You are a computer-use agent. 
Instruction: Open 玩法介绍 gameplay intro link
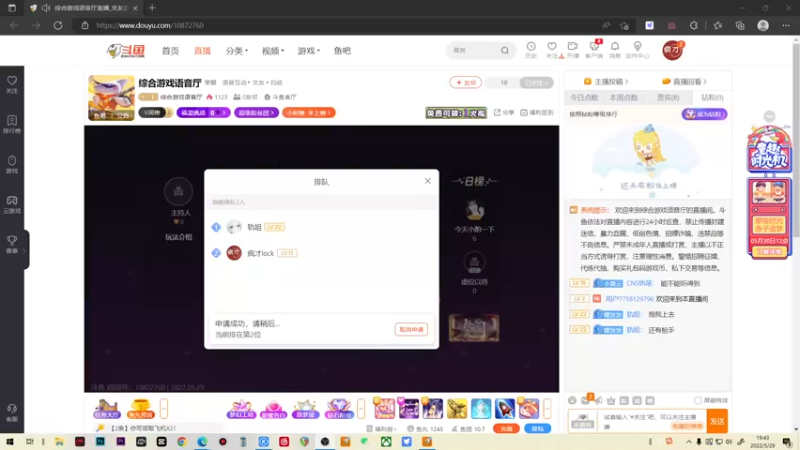coord(179,237)
